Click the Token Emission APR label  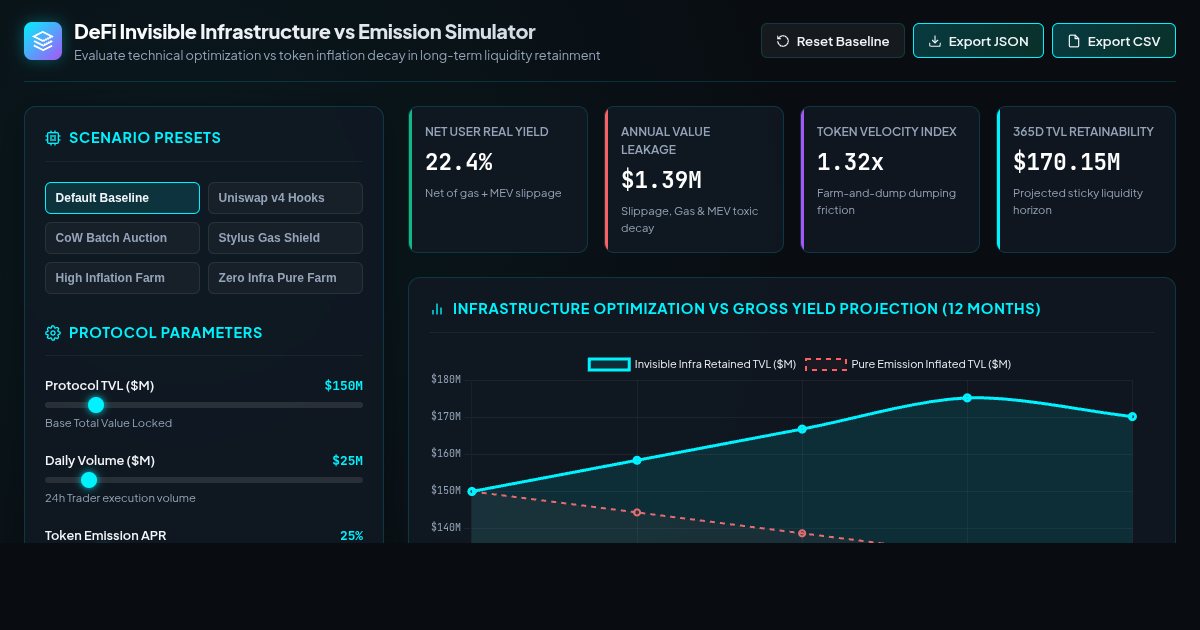[x=106, y=535]
